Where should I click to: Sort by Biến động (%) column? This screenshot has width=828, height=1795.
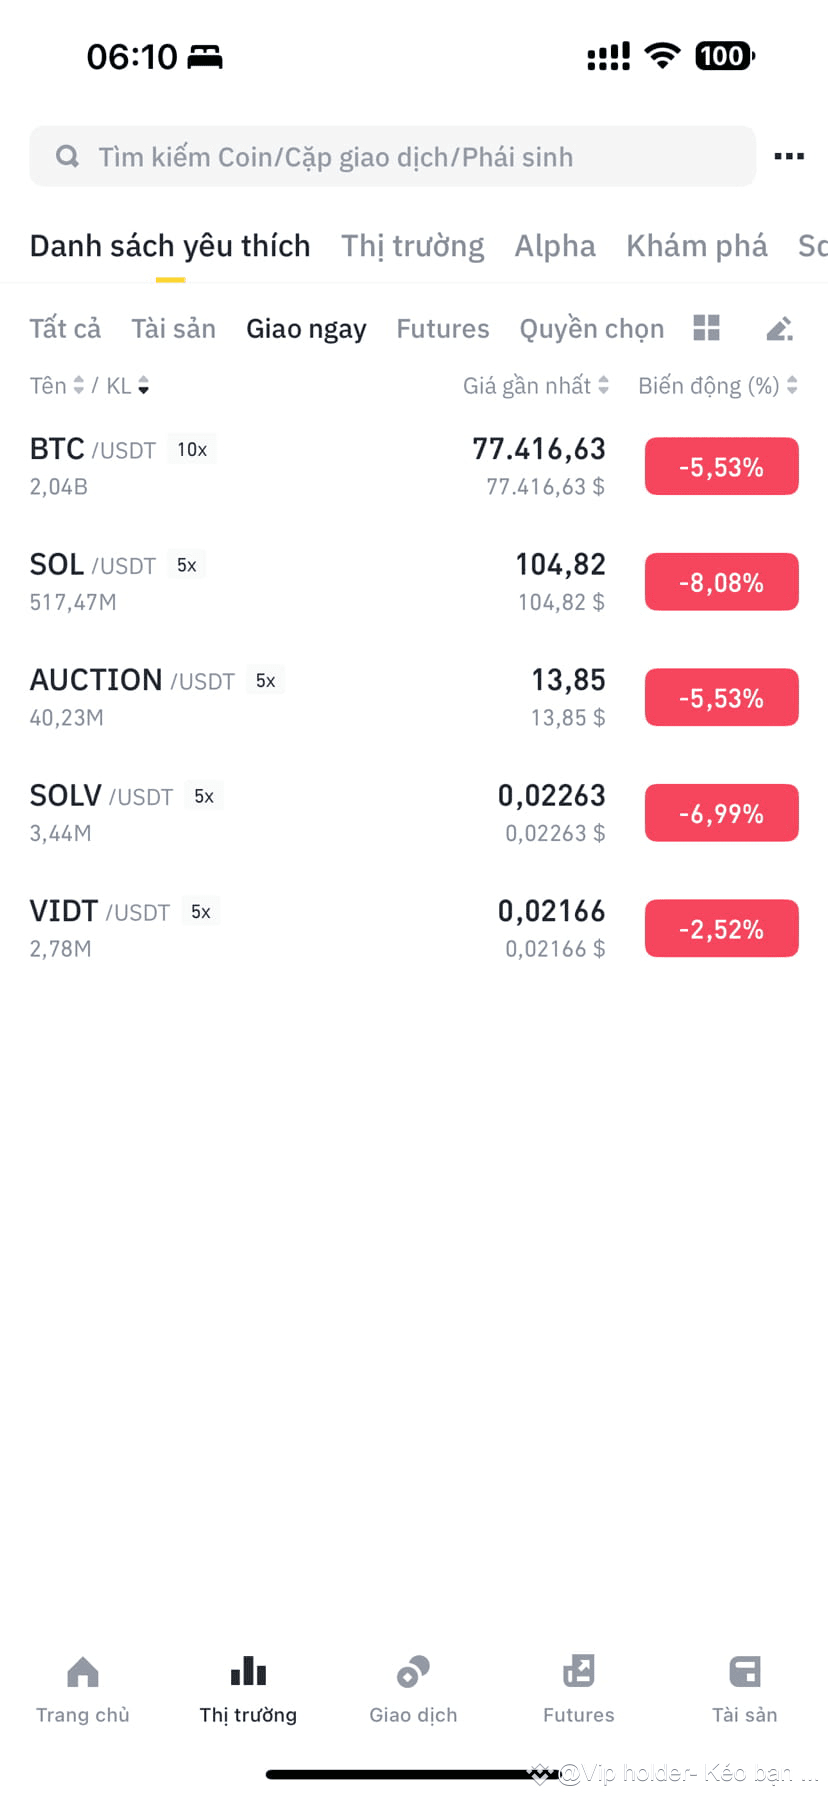(x=718, y=386)
